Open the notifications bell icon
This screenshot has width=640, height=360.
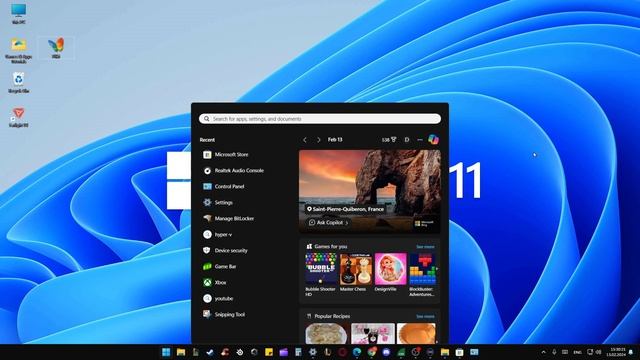coord(631,352)
